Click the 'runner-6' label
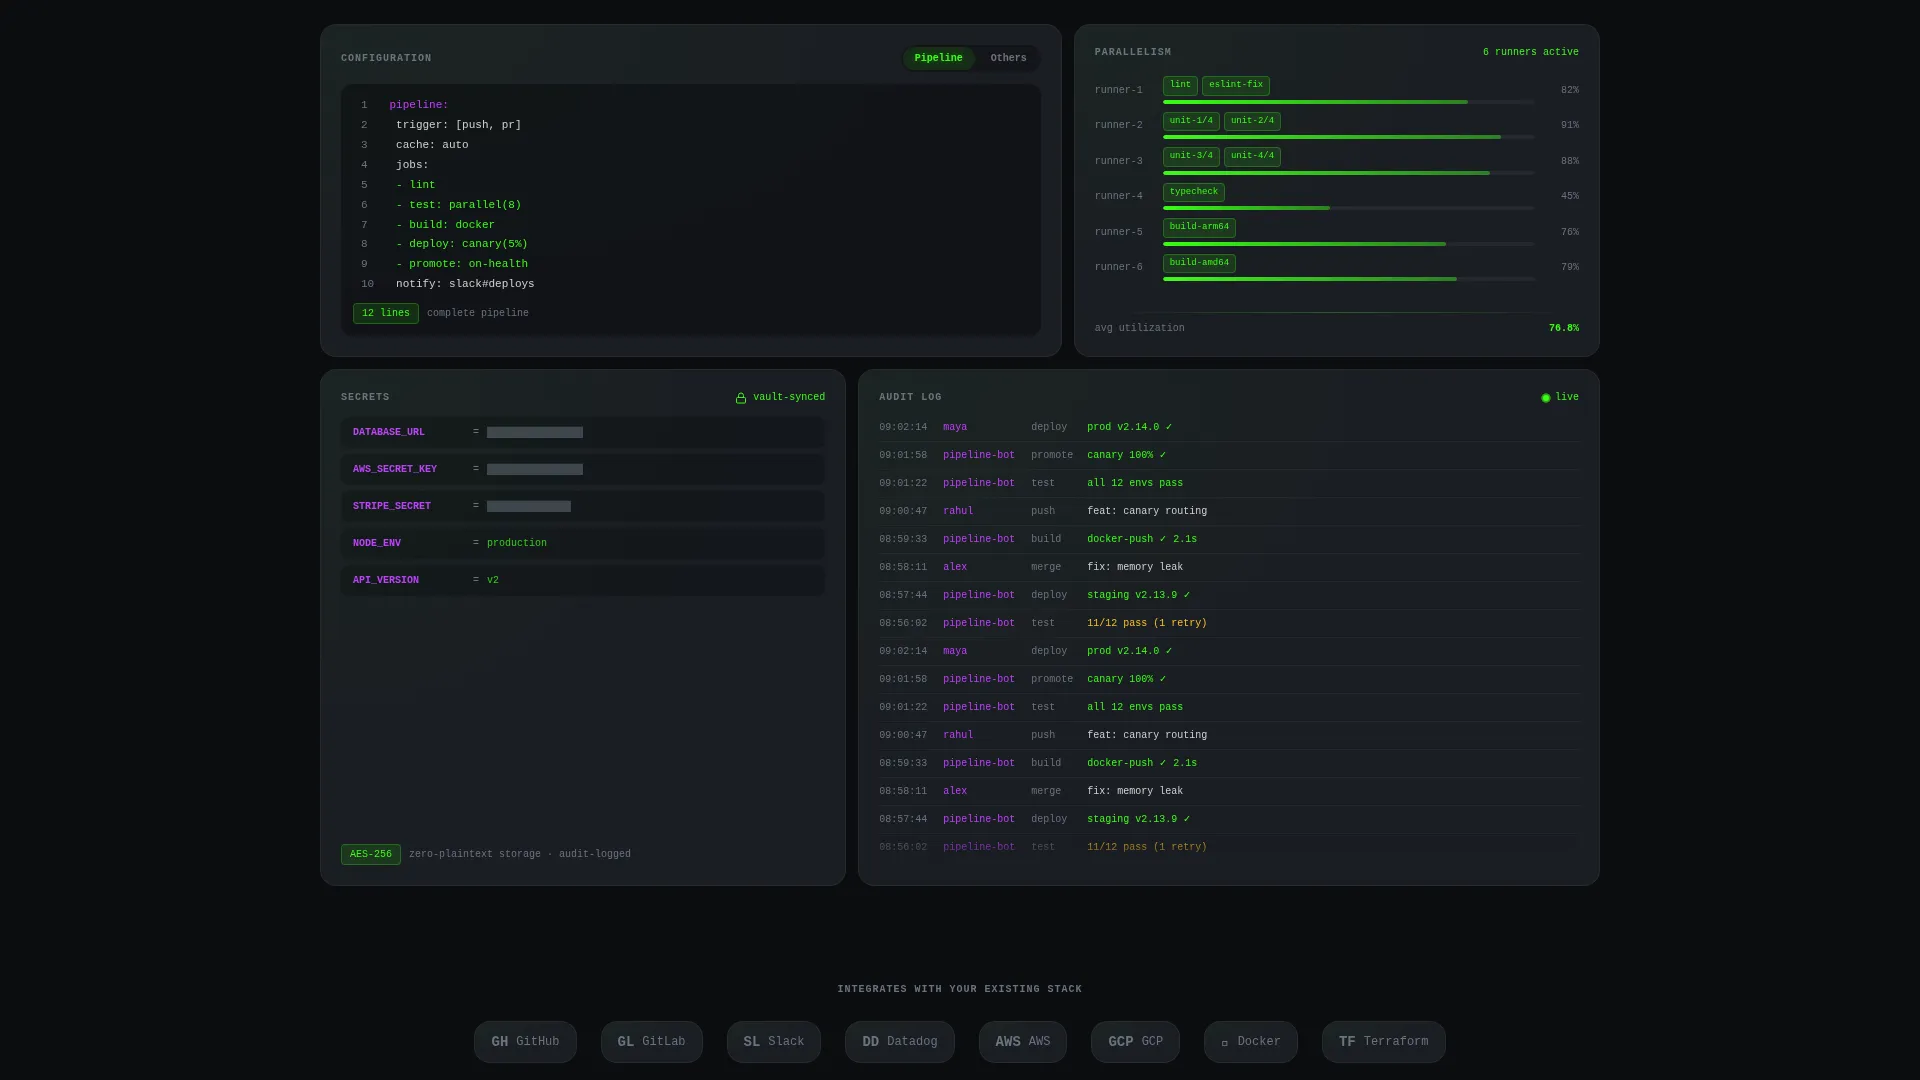Viewport: 1920px width, 1080px height. tap(1118, 267)
